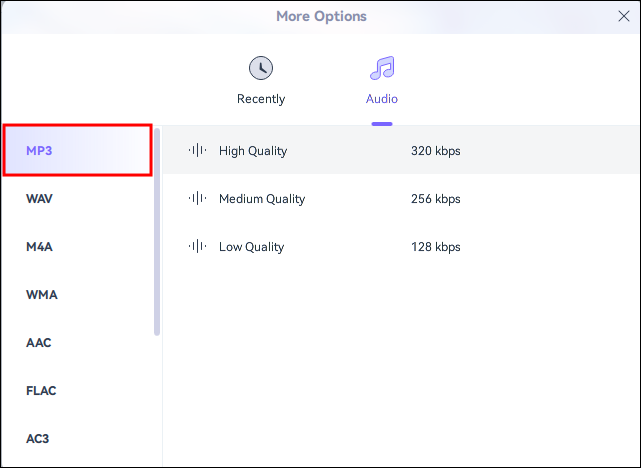Switch to the Audio tab label
Viewport: 641px width, 468px height.
coord(382,99)
